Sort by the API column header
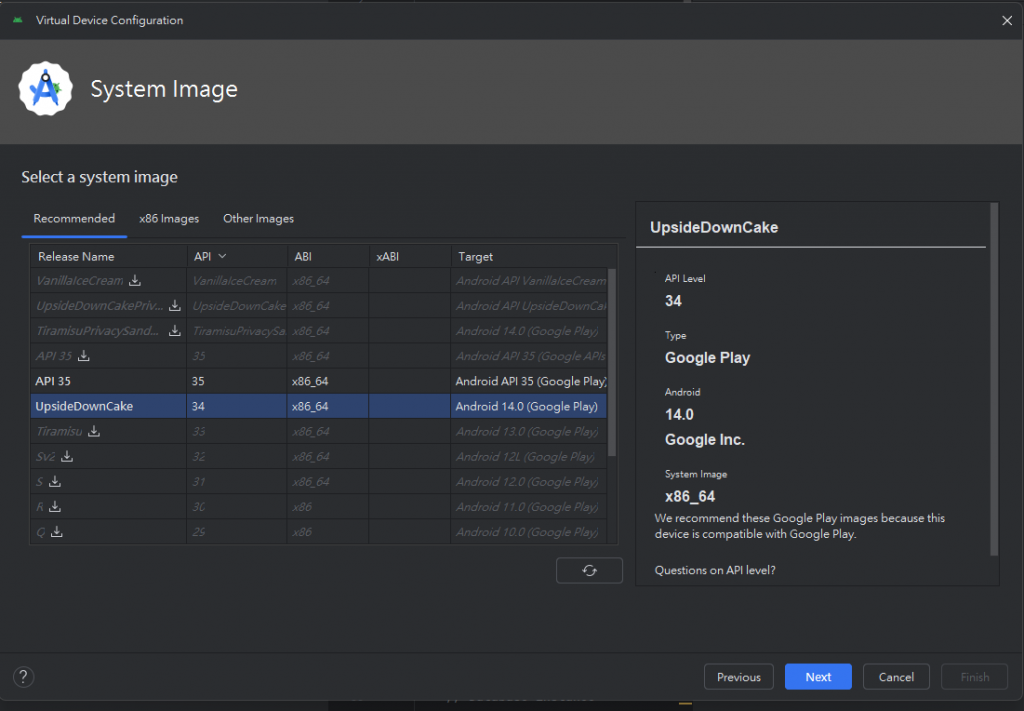 pos(210,257)
